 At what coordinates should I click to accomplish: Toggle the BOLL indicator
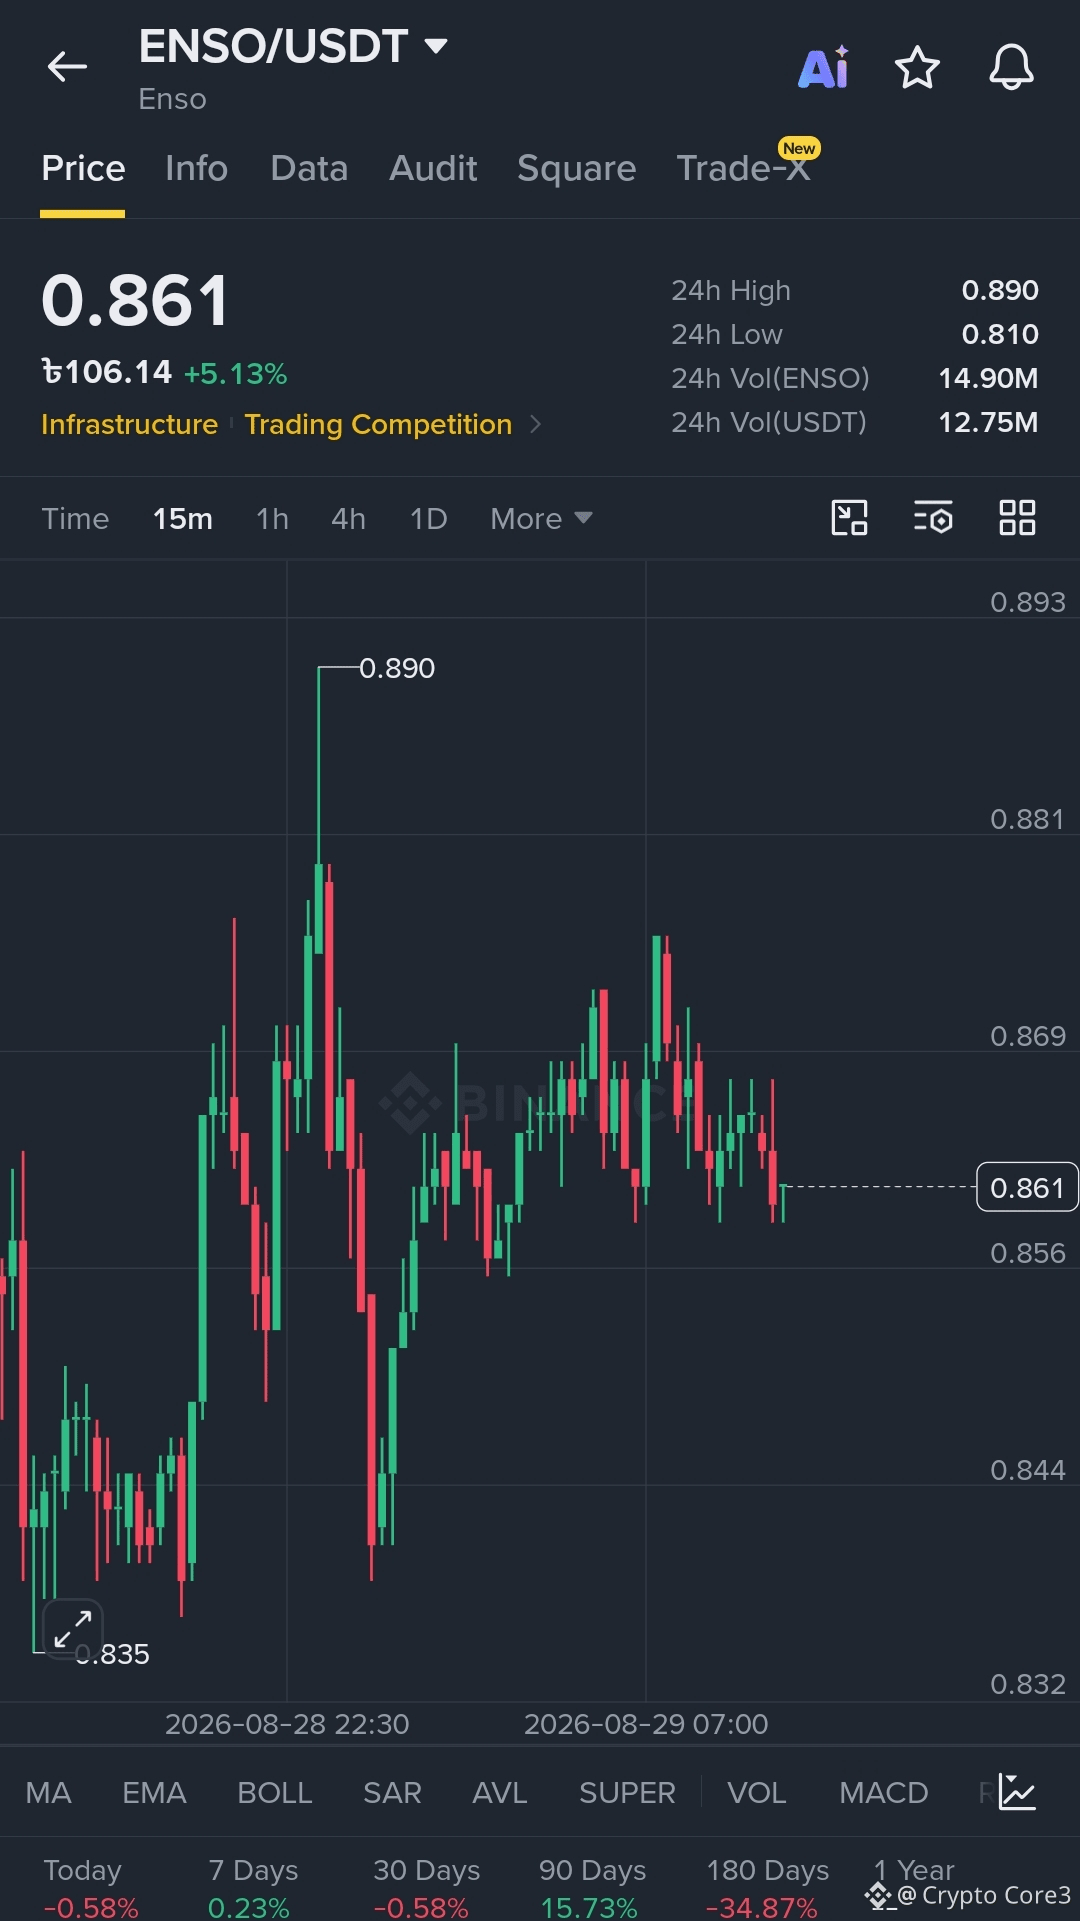(x=275, y=1792)
